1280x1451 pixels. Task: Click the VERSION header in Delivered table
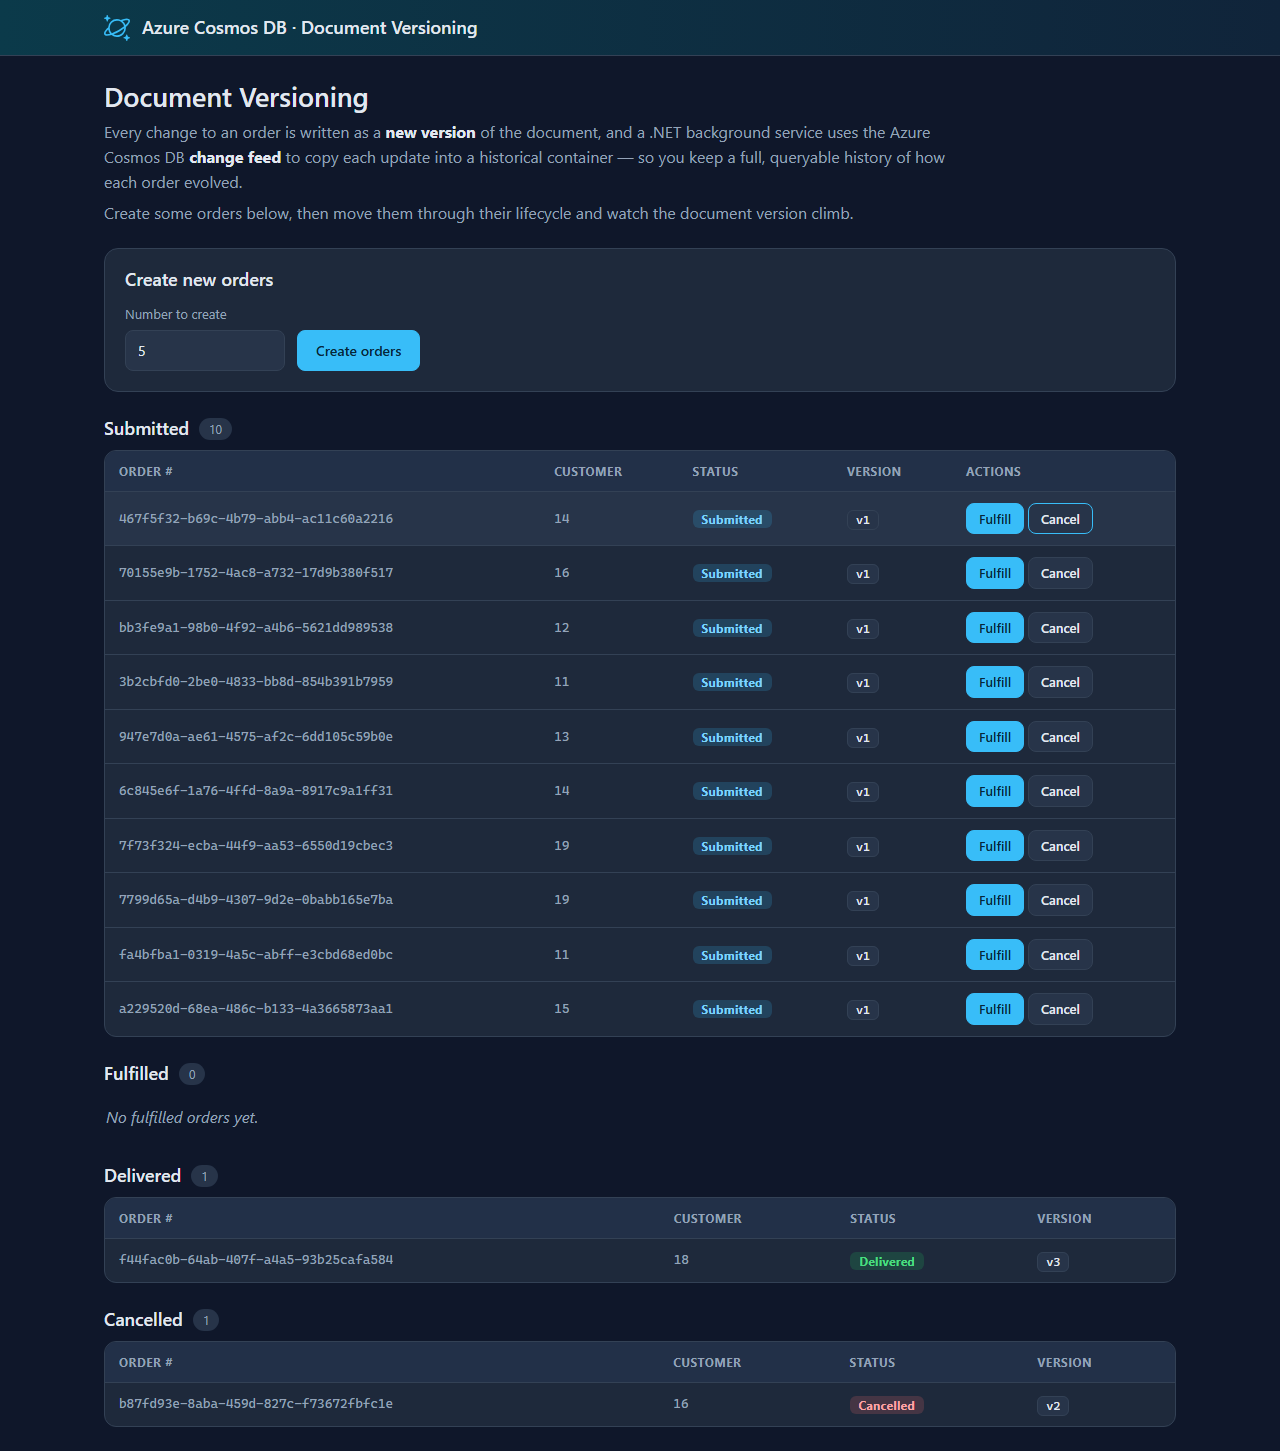pyautogui.click(x=1064, y=1218)
